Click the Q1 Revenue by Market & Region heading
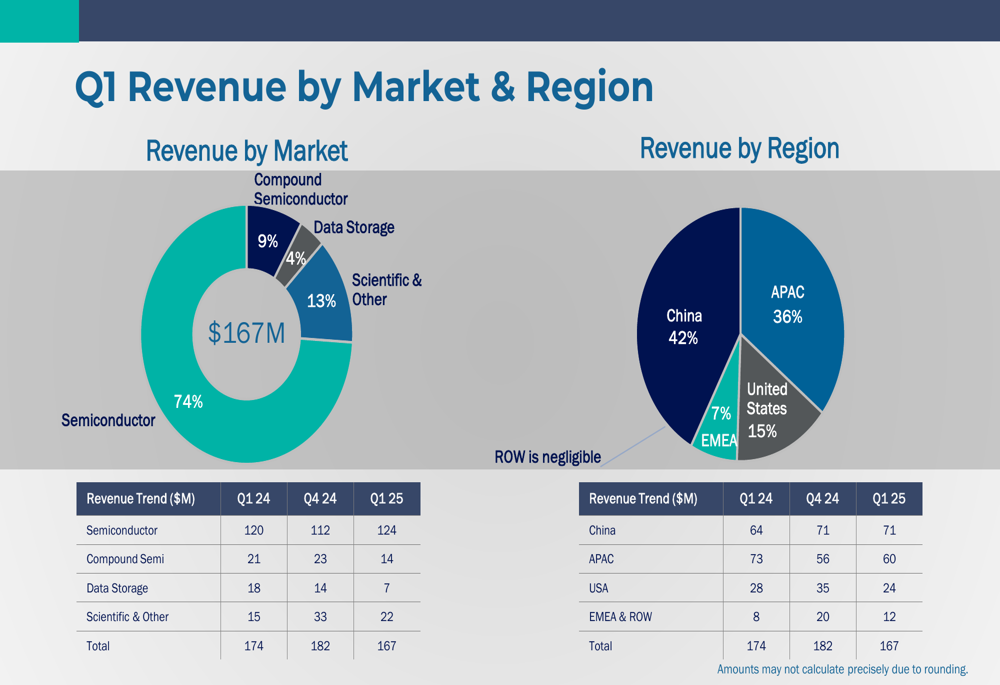Screen dimensions: 1000x685 click(x=364, y=87)
